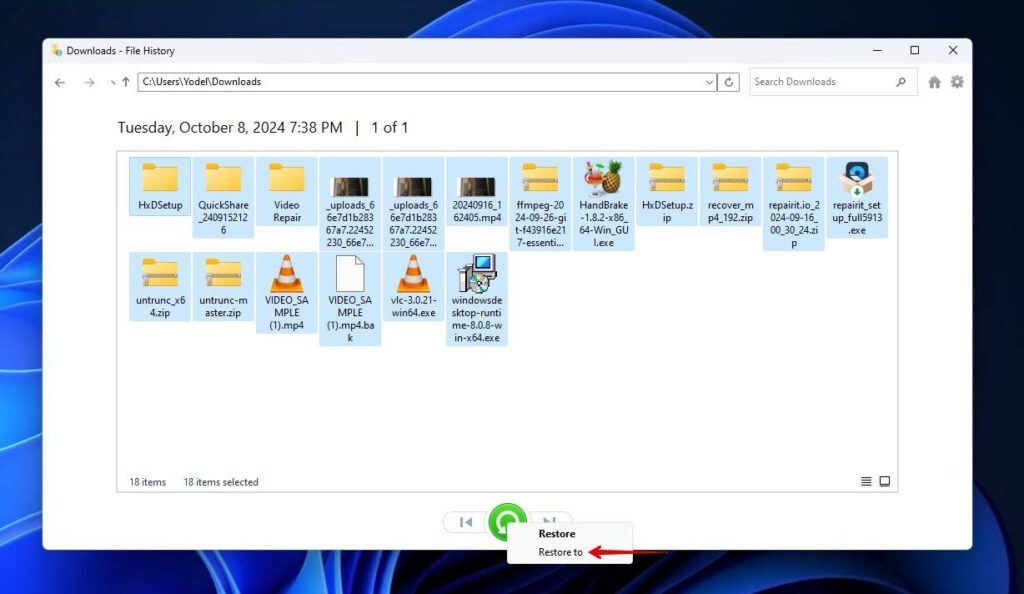Click inside the Search Downloads box

820,81
